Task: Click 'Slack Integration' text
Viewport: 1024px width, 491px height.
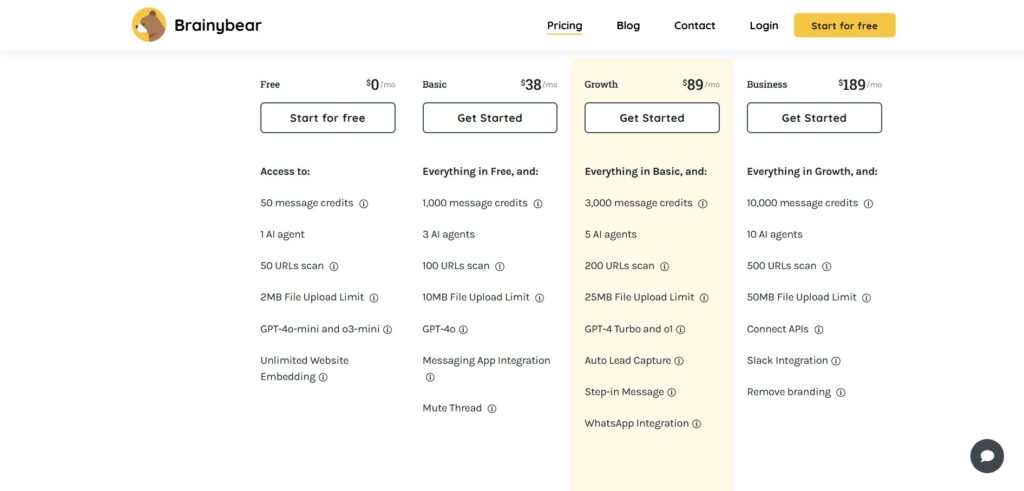Action: 788,361
